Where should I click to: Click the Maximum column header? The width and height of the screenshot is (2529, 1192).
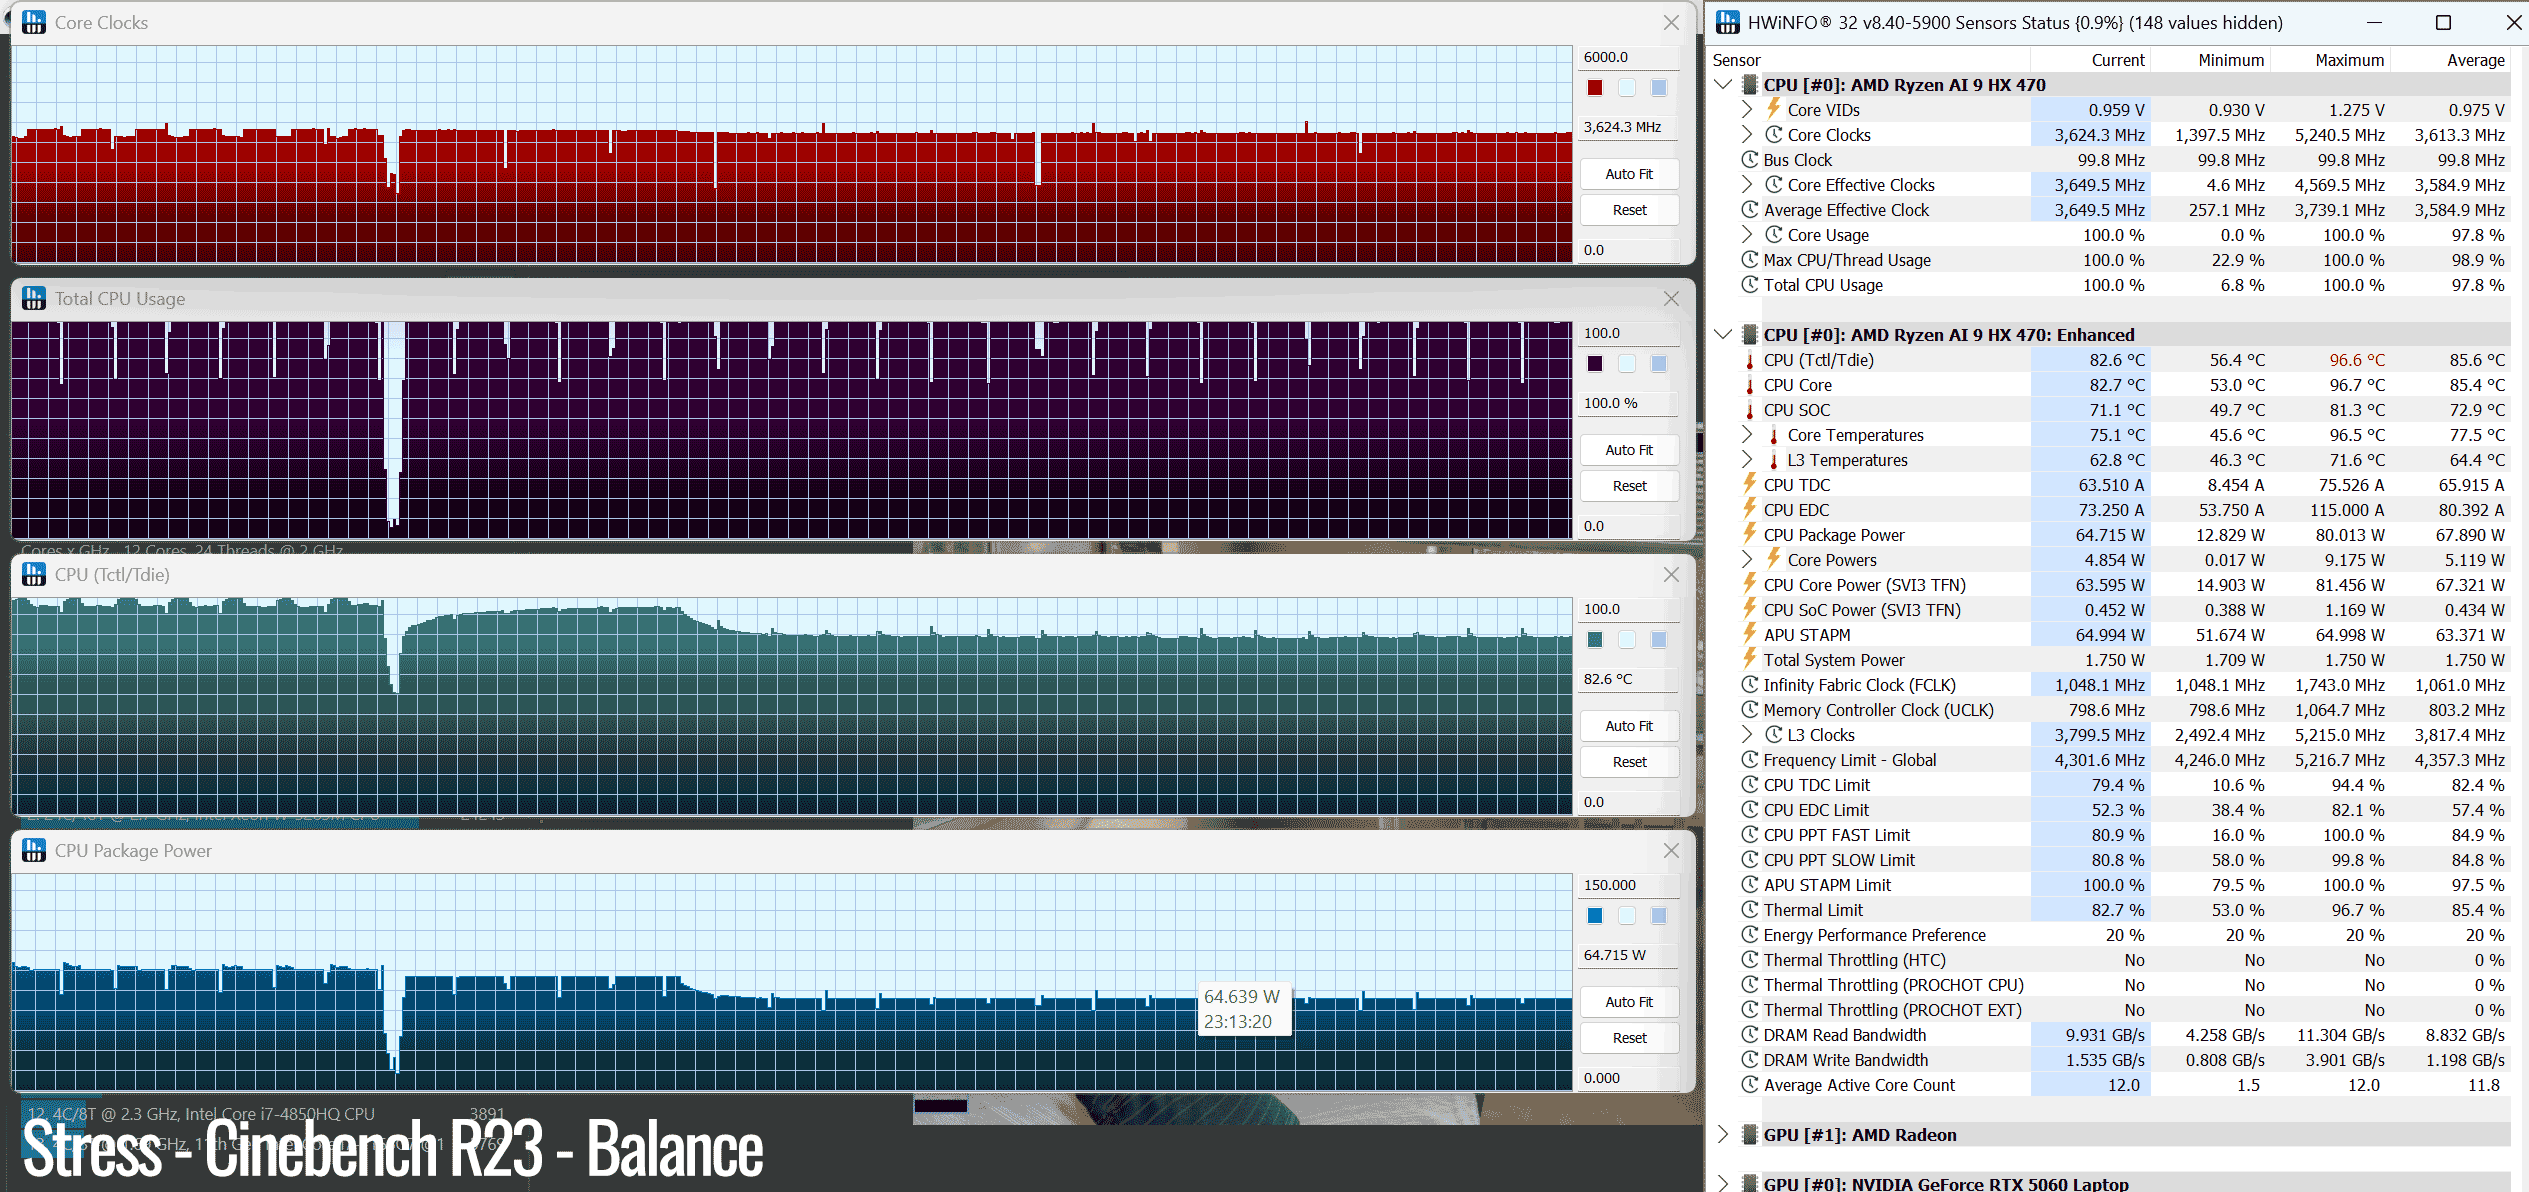pos(2350,60)
